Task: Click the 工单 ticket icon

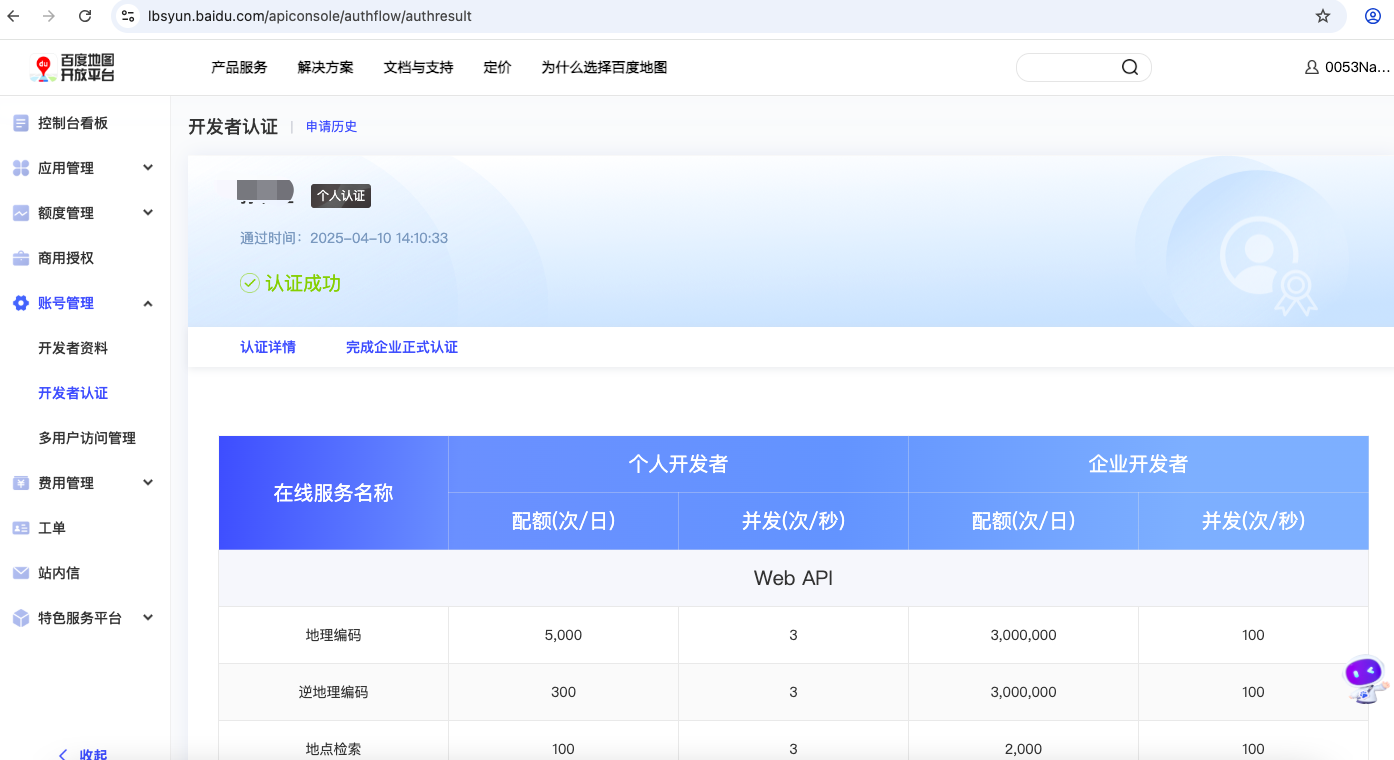Action: (20, 528)
